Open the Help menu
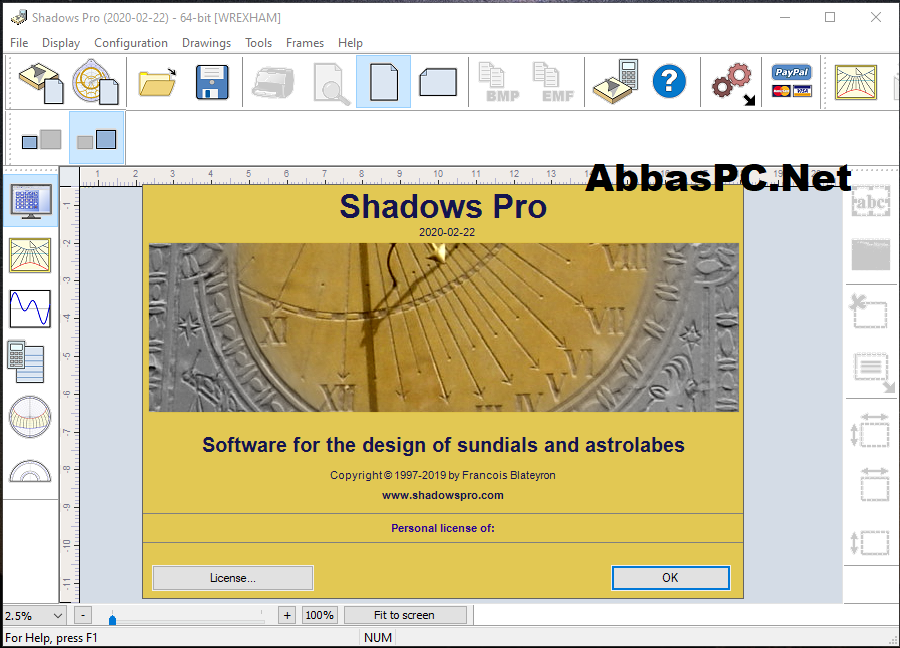 (350, 43)
